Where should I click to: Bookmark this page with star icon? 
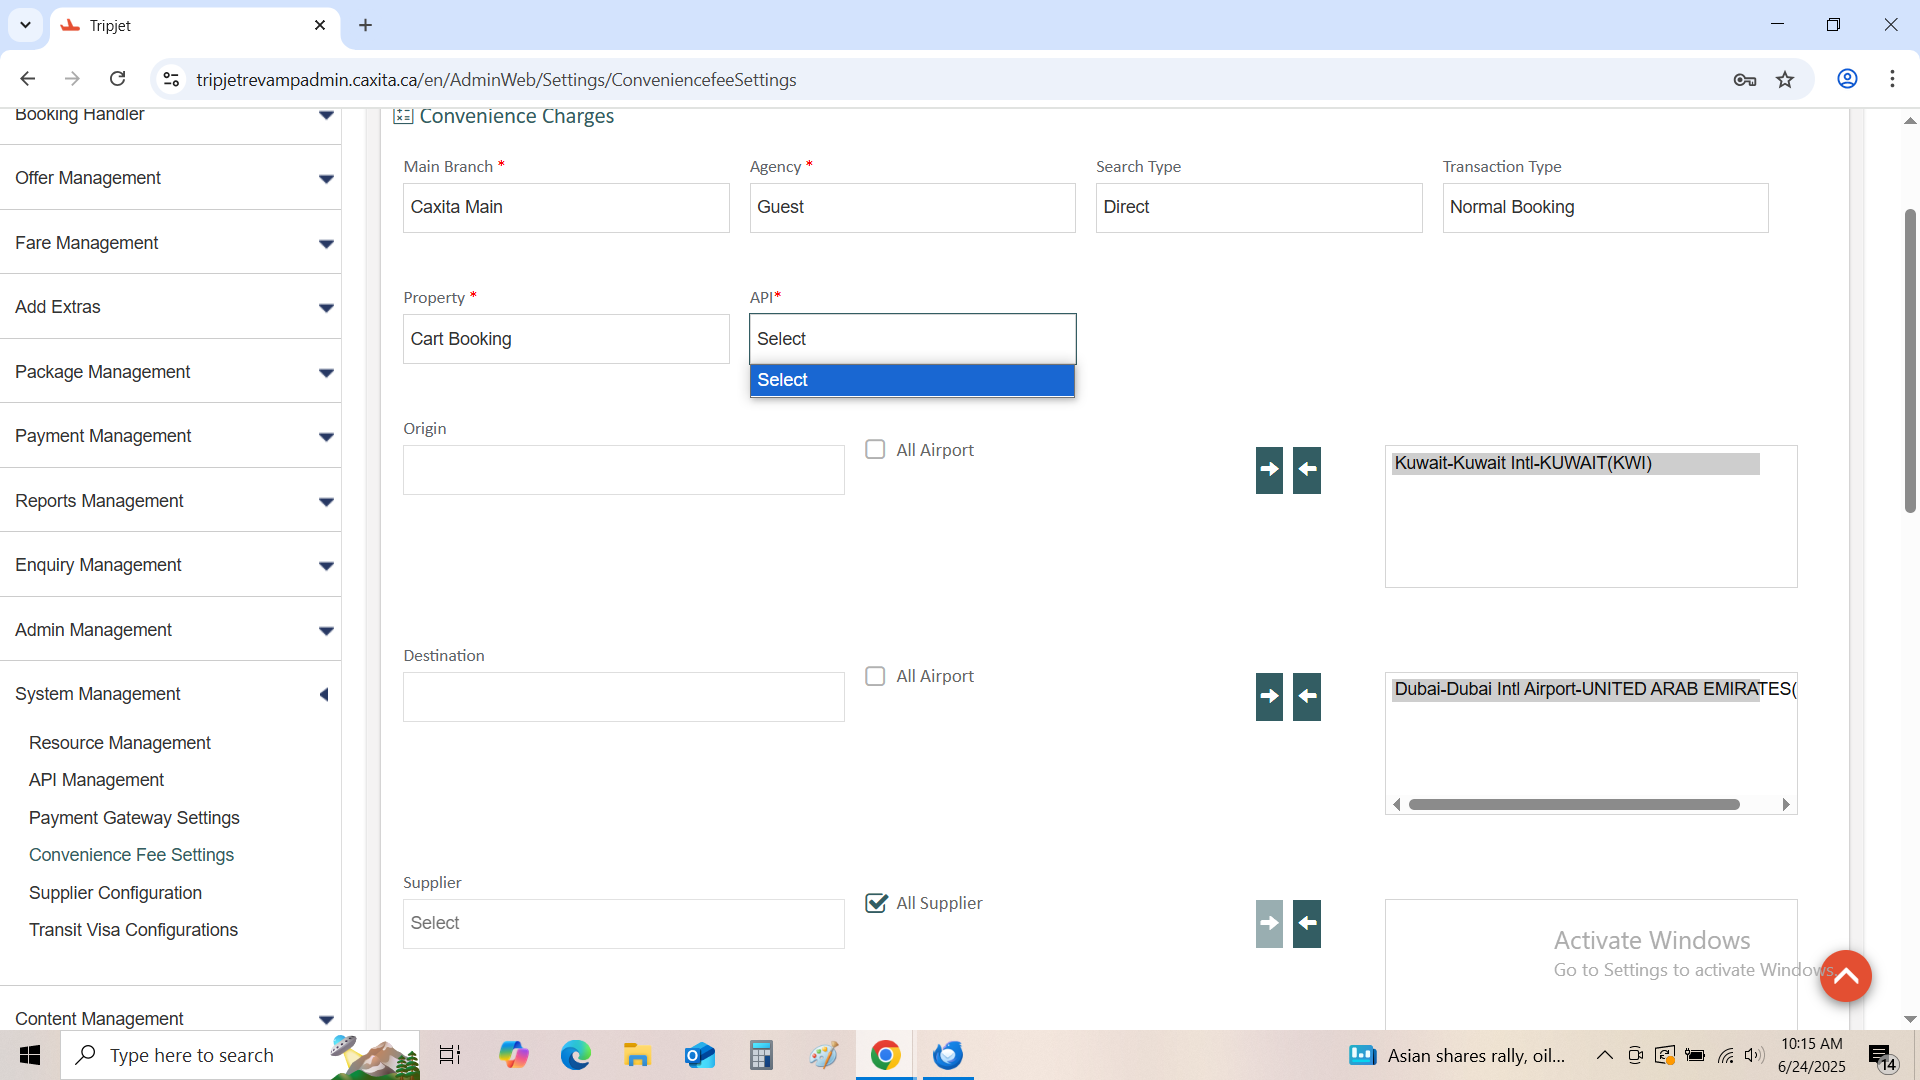[x=1785, y=80]
